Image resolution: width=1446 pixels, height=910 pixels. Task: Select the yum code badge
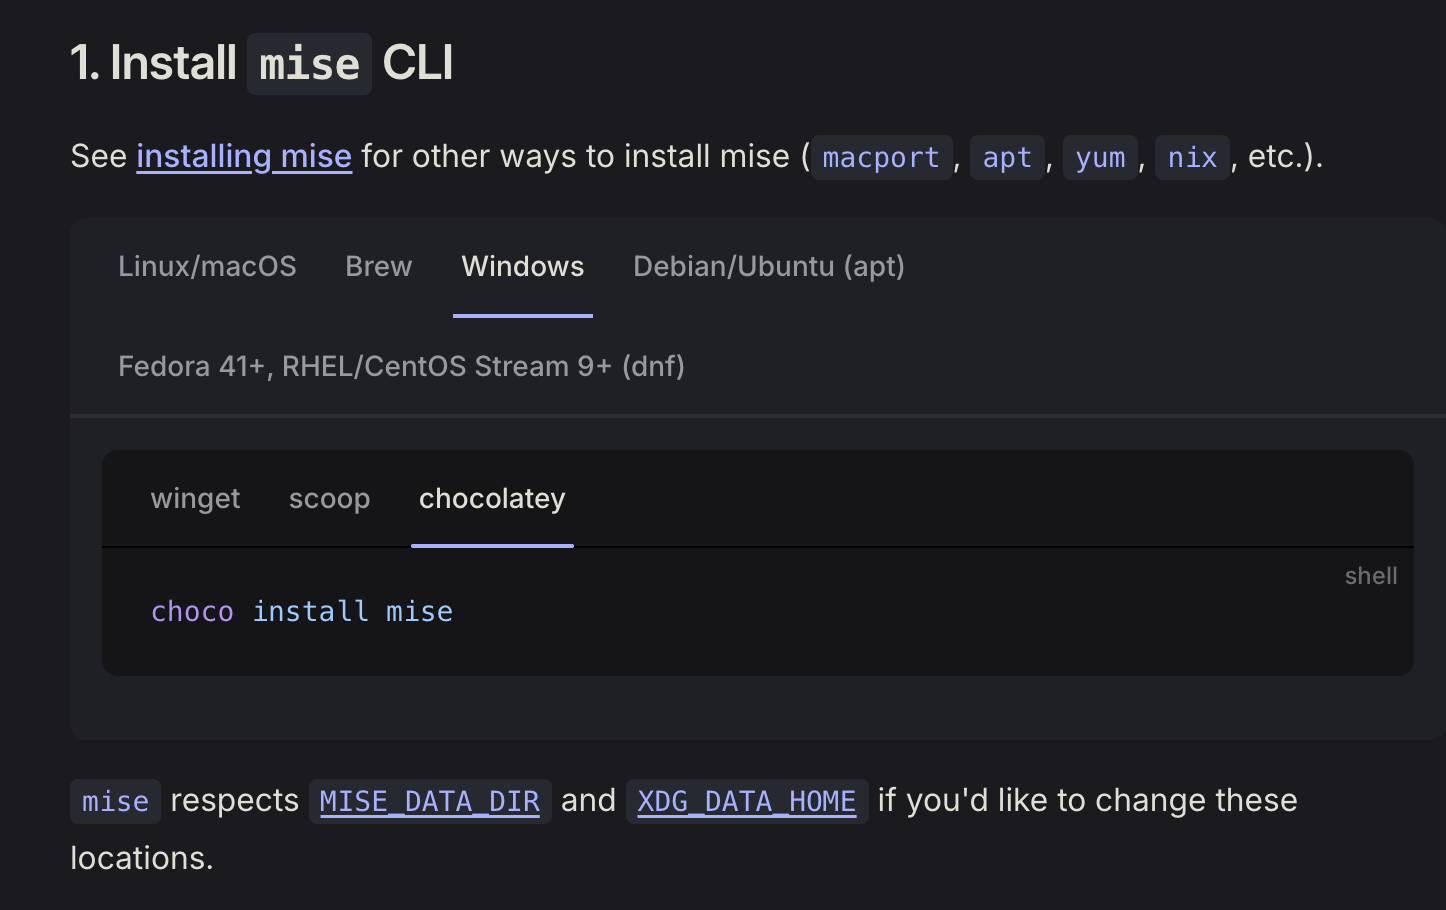click(1099, 157)
